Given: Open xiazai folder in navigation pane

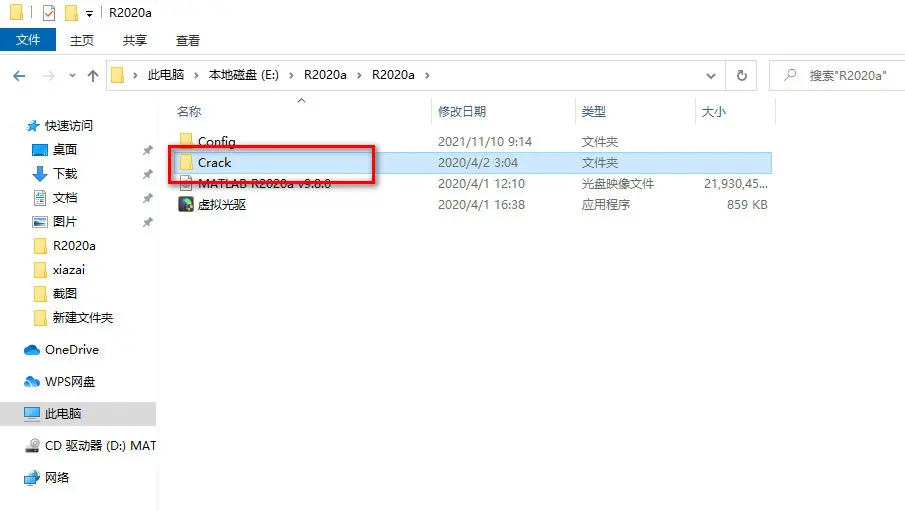Looking at the screenshot, I should click(x=69, y=270).
